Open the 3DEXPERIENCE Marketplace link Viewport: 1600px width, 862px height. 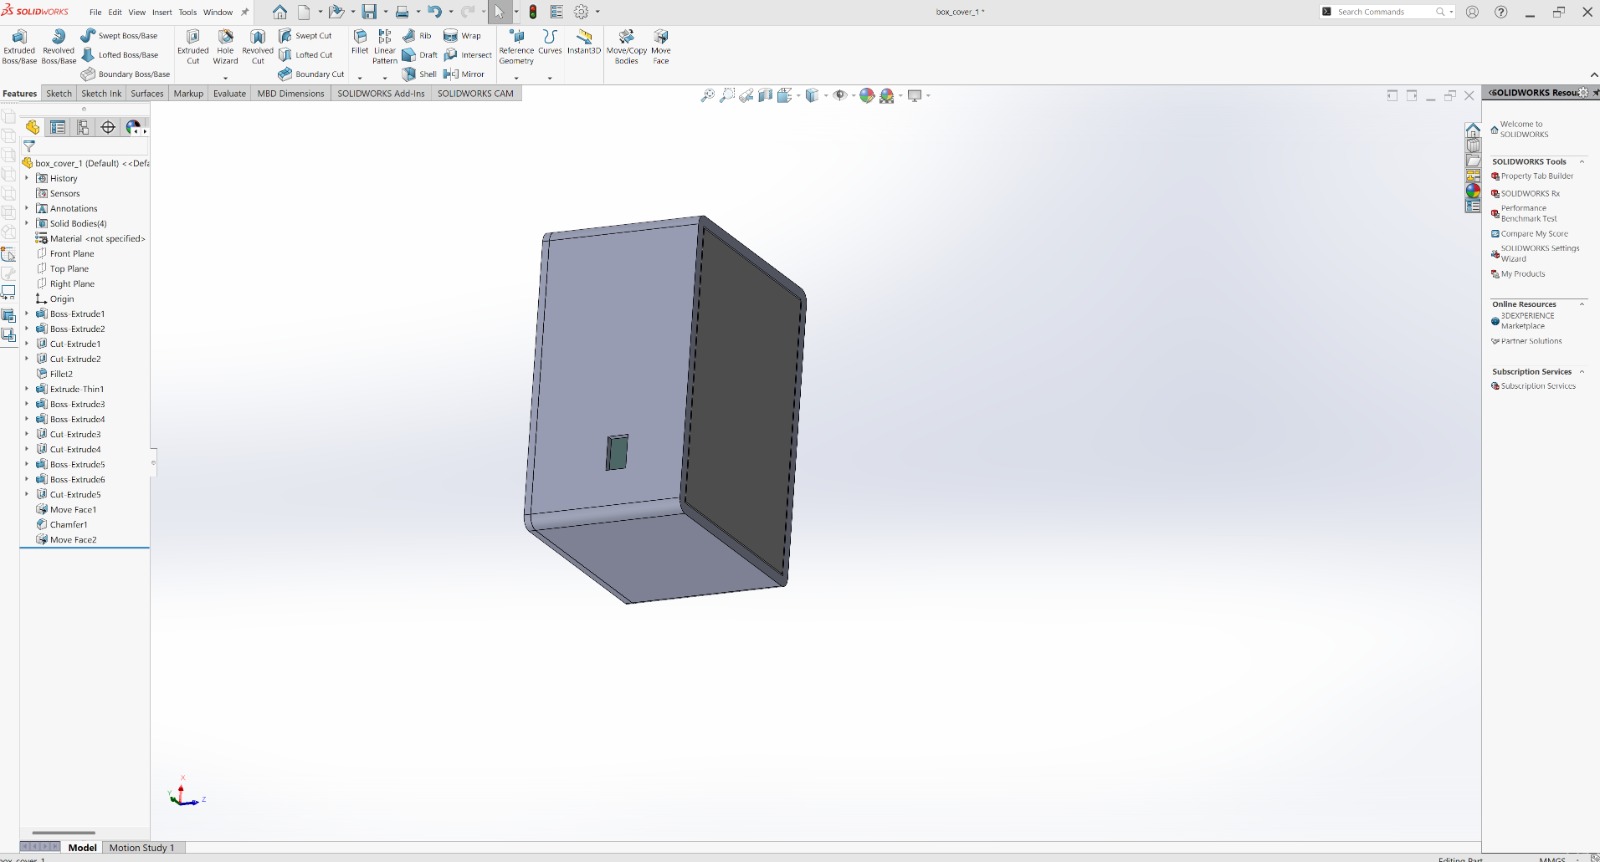point(1527,321)
